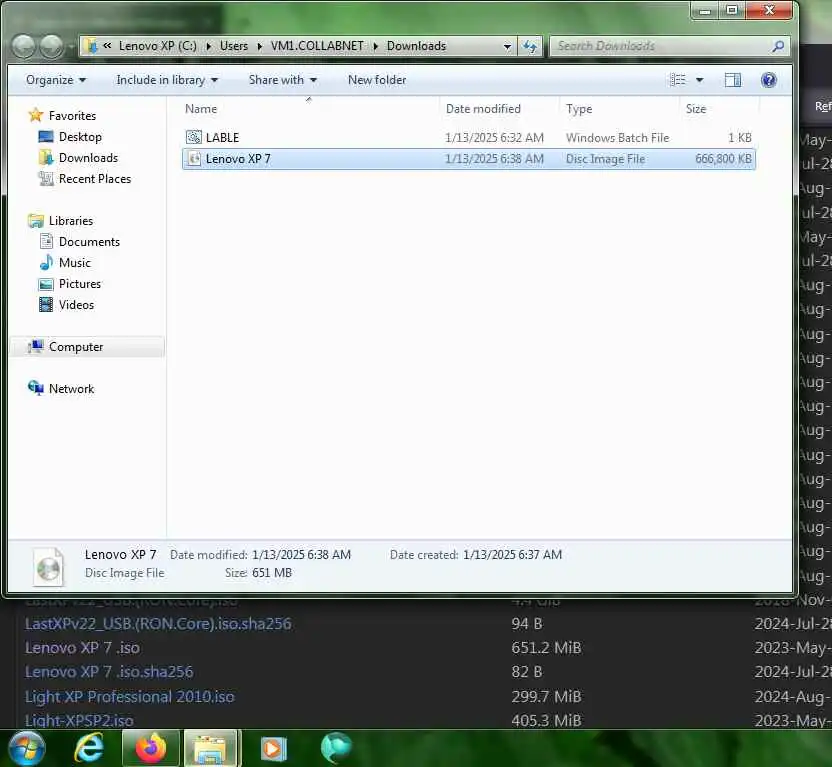Open Desktop under Favorites

(x=80, y=137)
